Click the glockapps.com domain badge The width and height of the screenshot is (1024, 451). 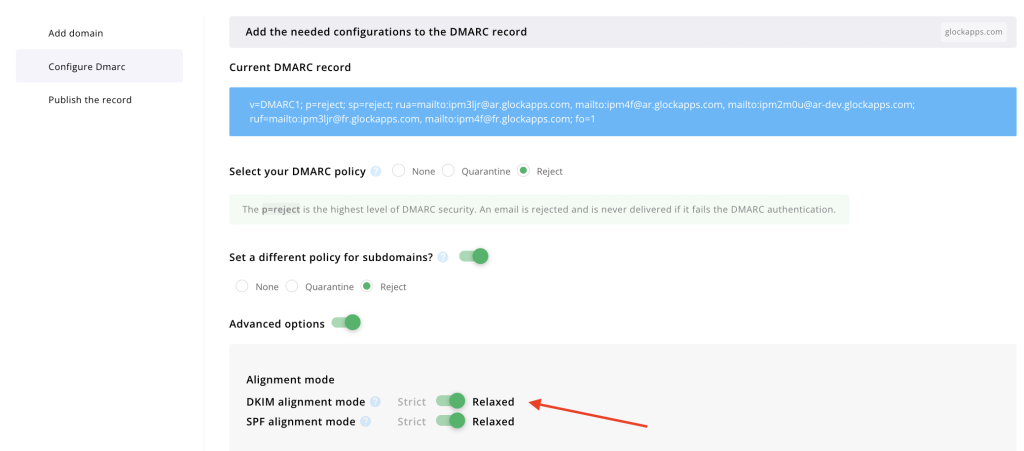[x=972, y=32]
